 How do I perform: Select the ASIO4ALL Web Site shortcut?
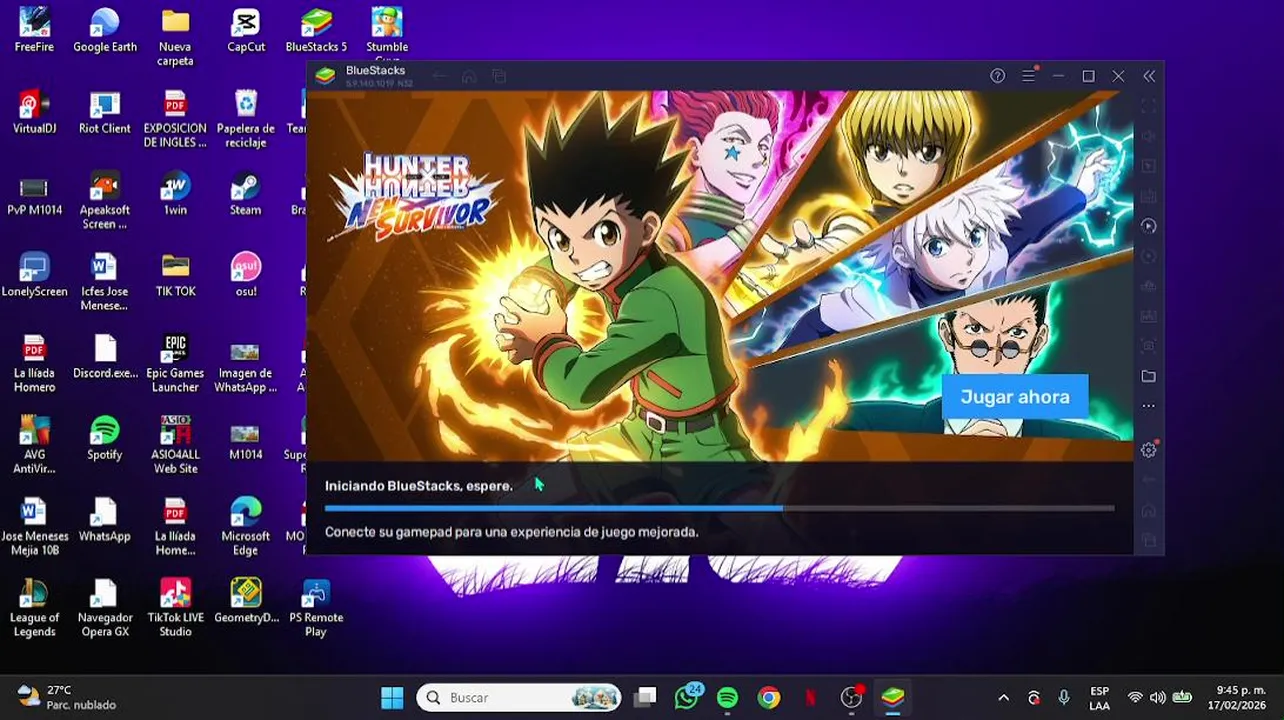tap(175, 445)
